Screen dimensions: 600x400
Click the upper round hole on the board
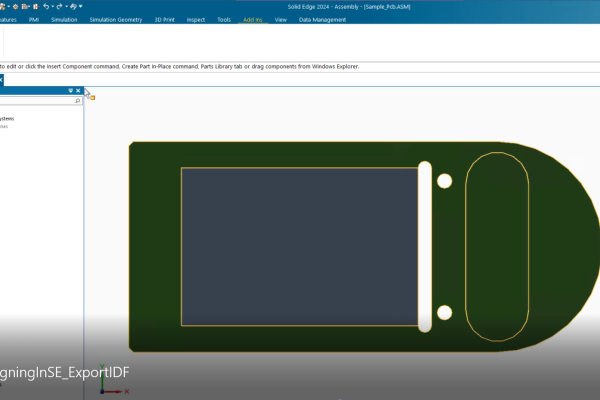pos(444,181)
